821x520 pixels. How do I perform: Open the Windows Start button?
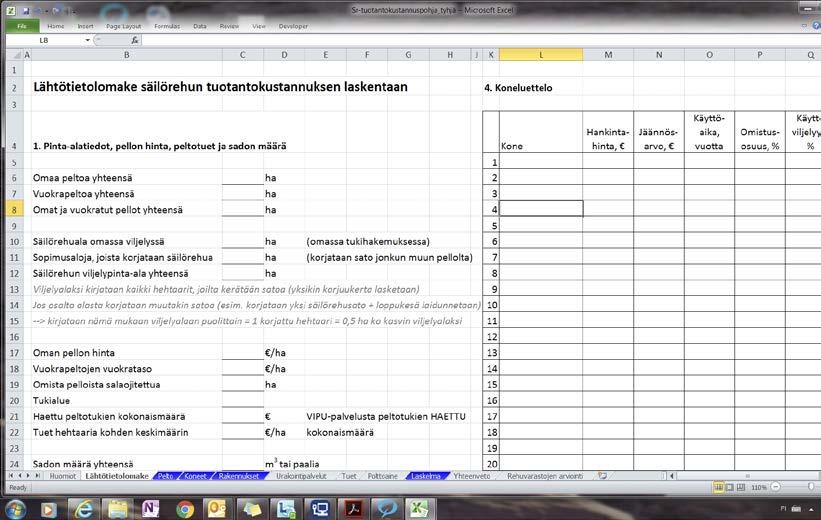click(x=15, y=509)
